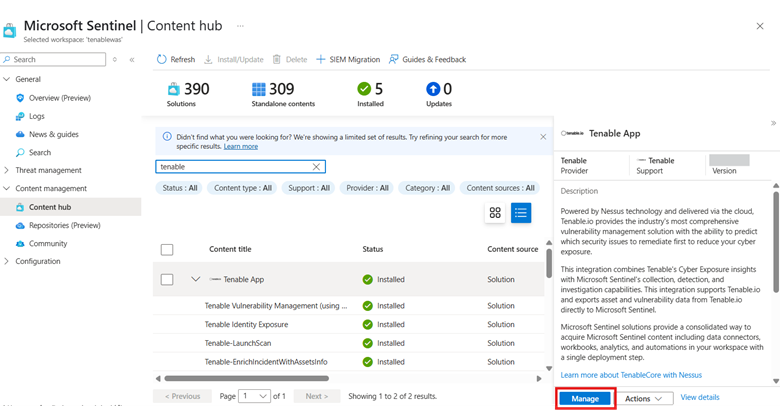Click the Manage button

tap(585, 399)
